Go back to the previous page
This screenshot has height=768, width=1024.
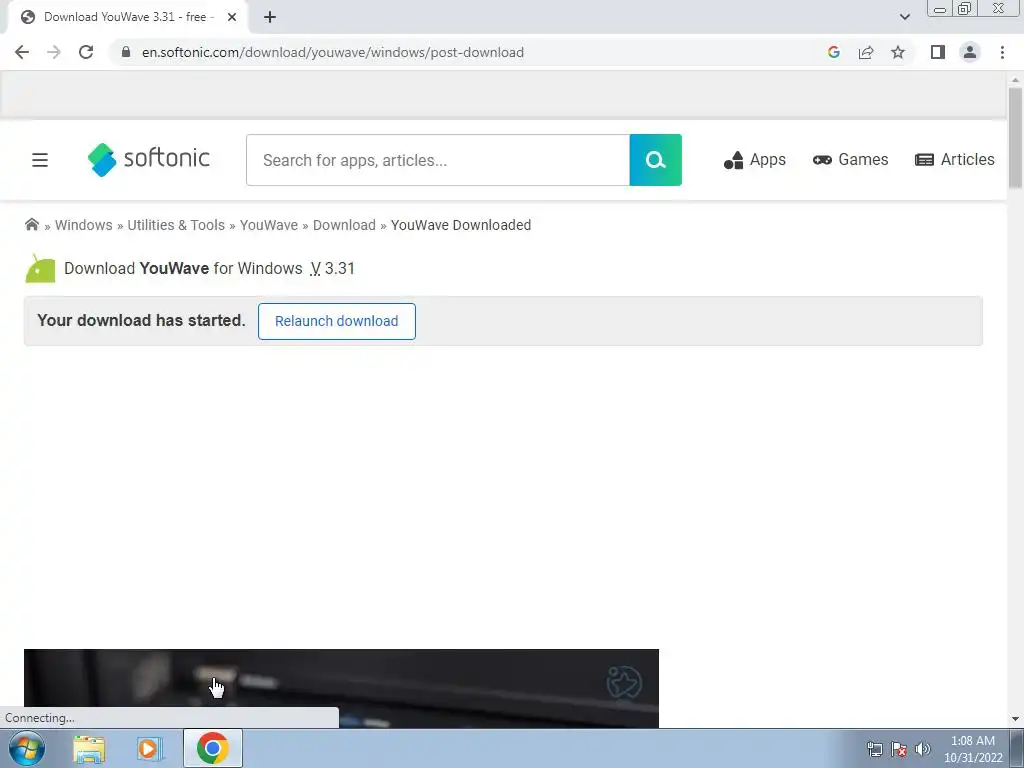[x=22, y=52]
